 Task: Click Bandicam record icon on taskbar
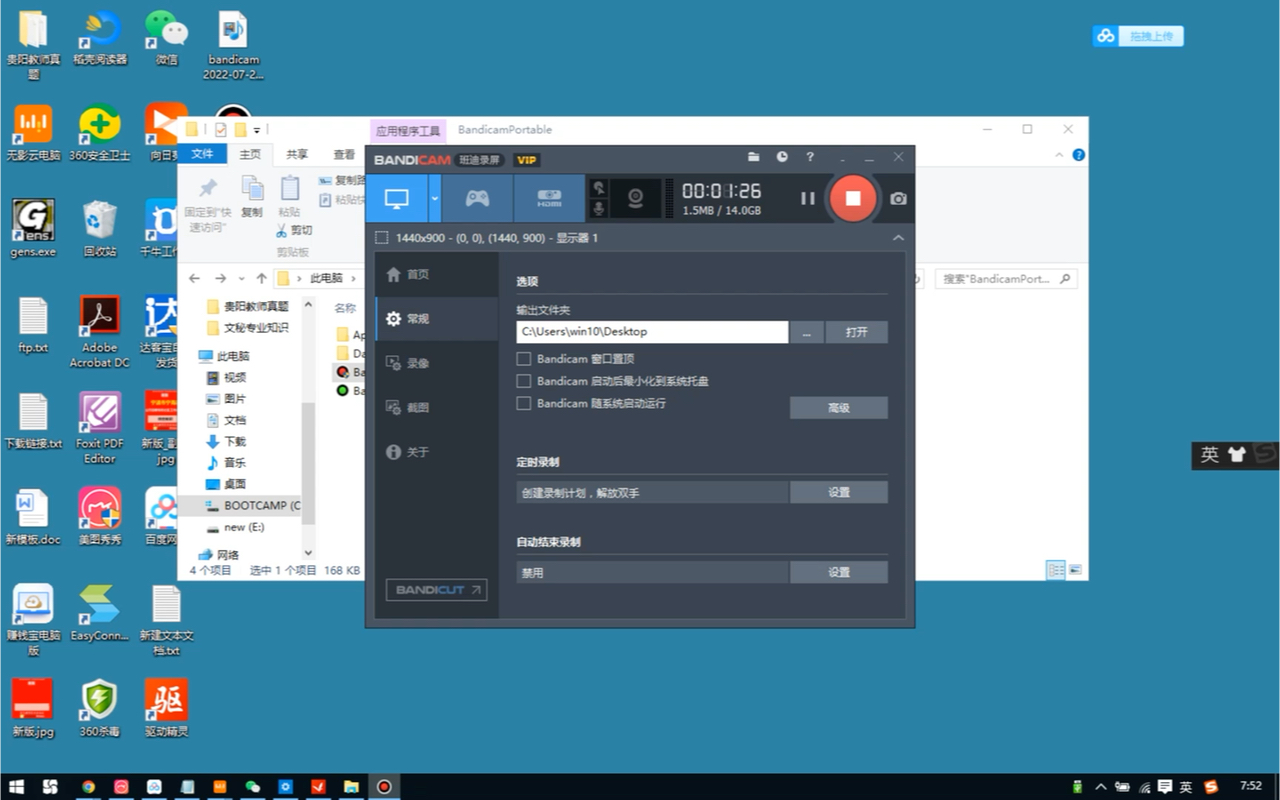(x=383, y=787)
